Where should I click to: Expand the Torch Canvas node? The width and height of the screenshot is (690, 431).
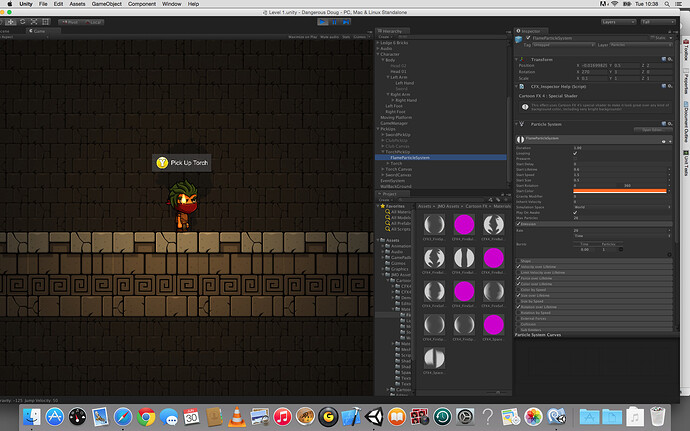[x=383, y=169]
